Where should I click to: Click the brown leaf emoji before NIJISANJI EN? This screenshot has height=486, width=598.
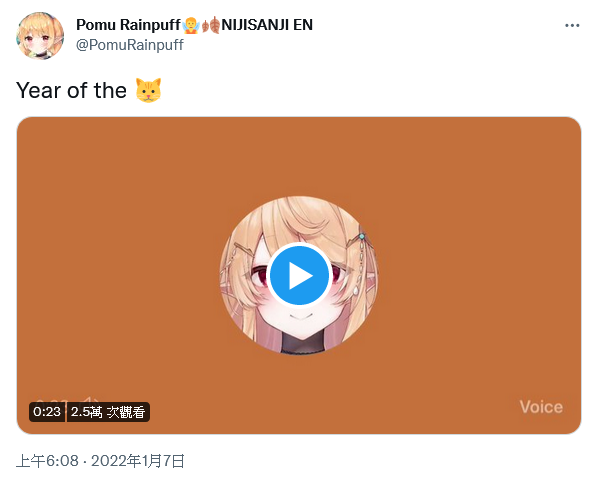tap(211, 25)
